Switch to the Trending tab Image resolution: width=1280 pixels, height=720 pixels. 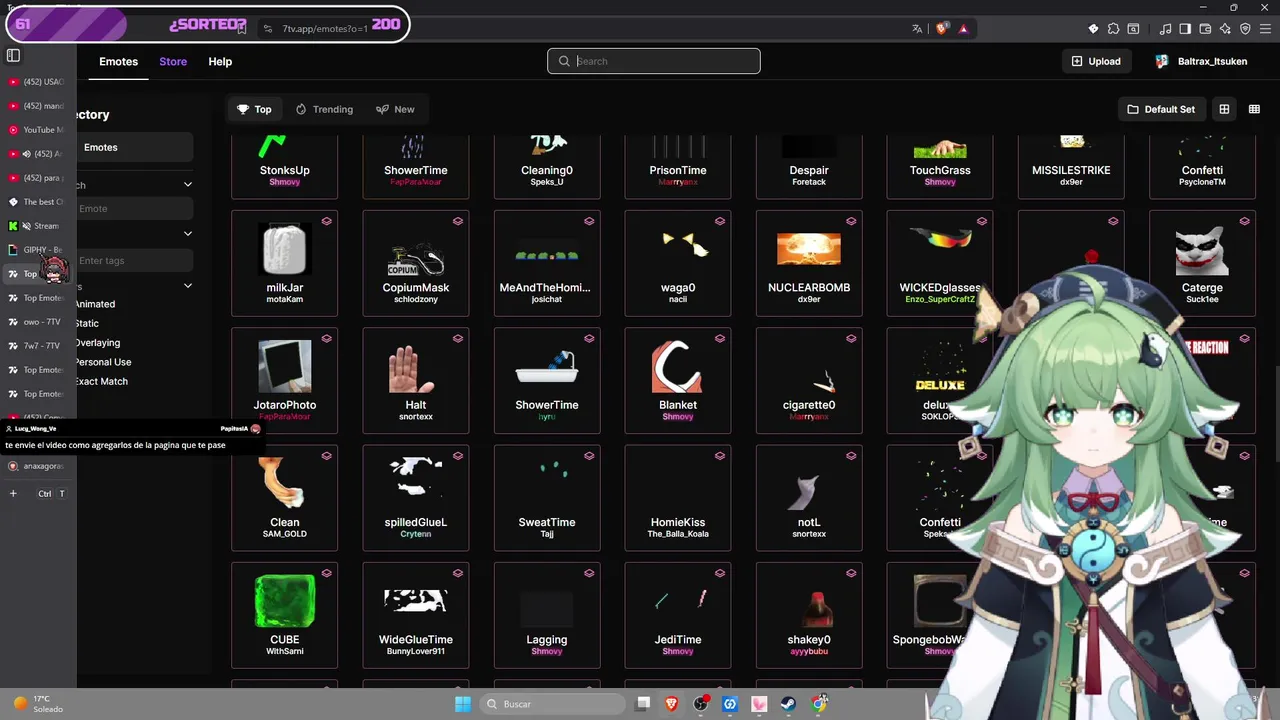click(324, 109)
